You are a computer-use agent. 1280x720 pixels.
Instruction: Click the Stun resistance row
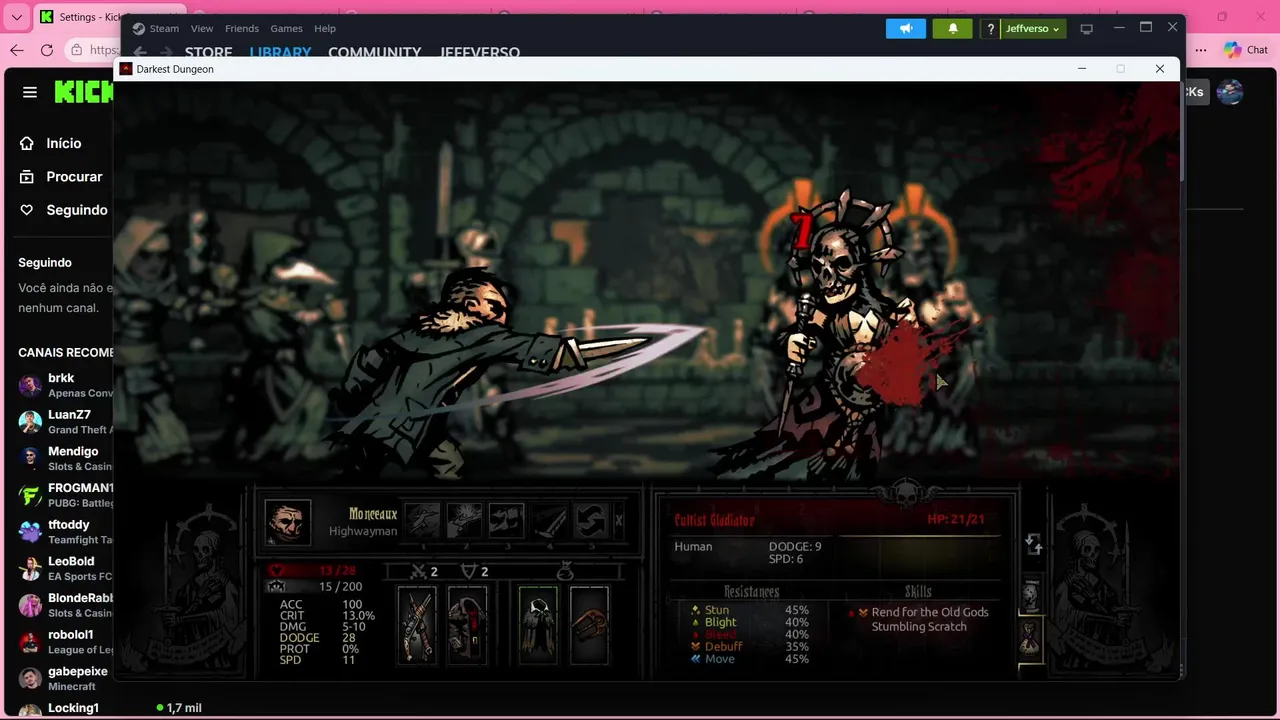pos(750,610)
